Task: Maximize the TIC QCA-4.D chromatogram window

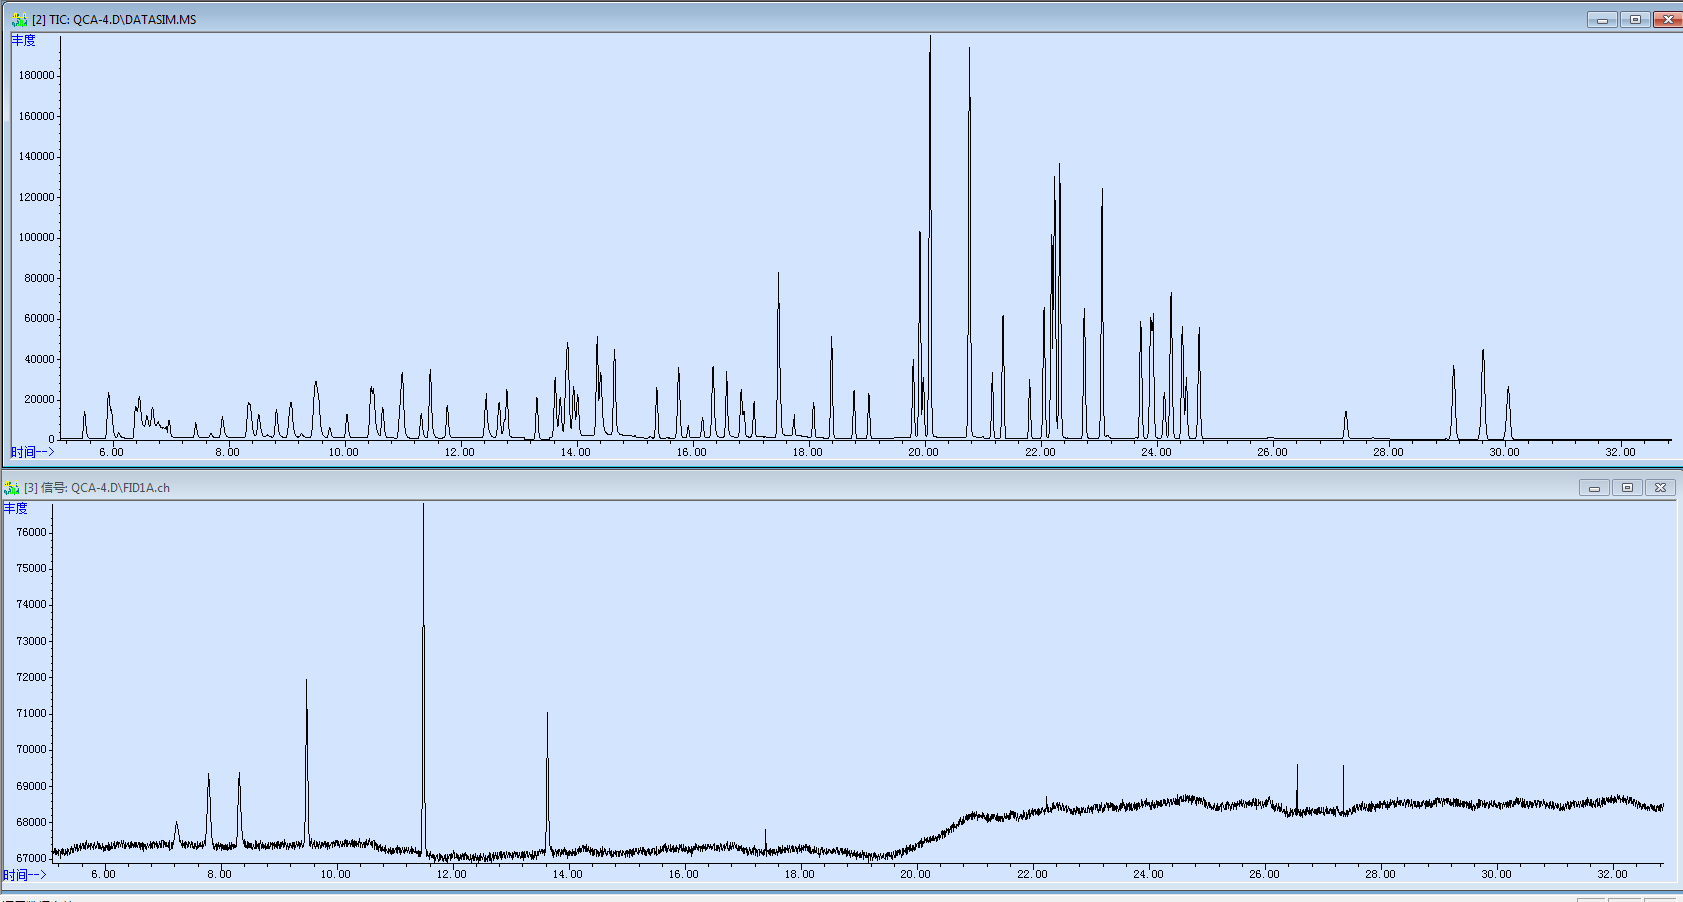Action: 1635,19
